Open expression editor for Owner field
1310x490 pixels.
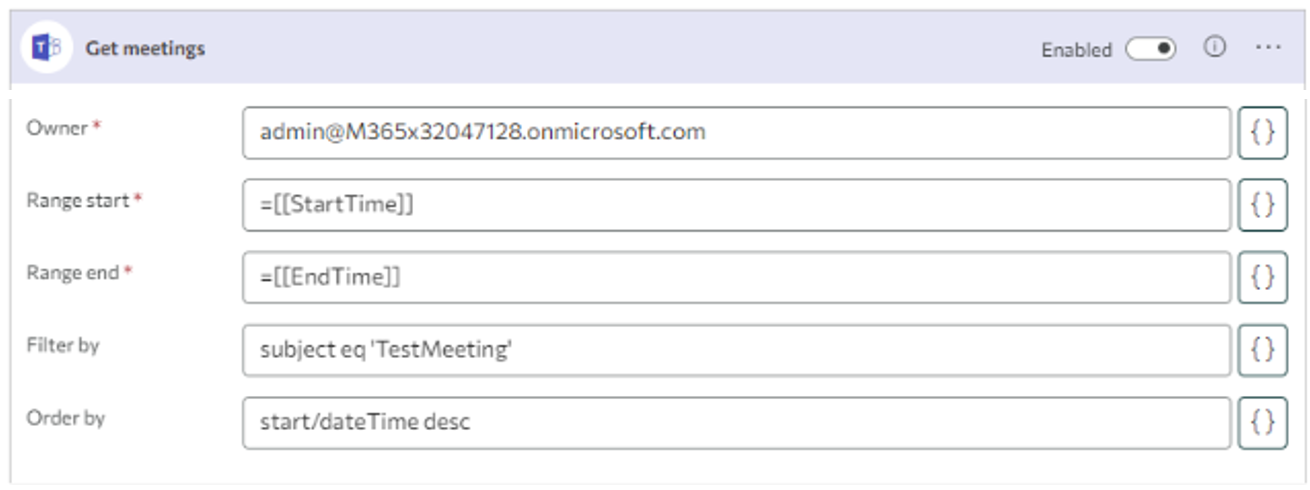(1262, 133)
